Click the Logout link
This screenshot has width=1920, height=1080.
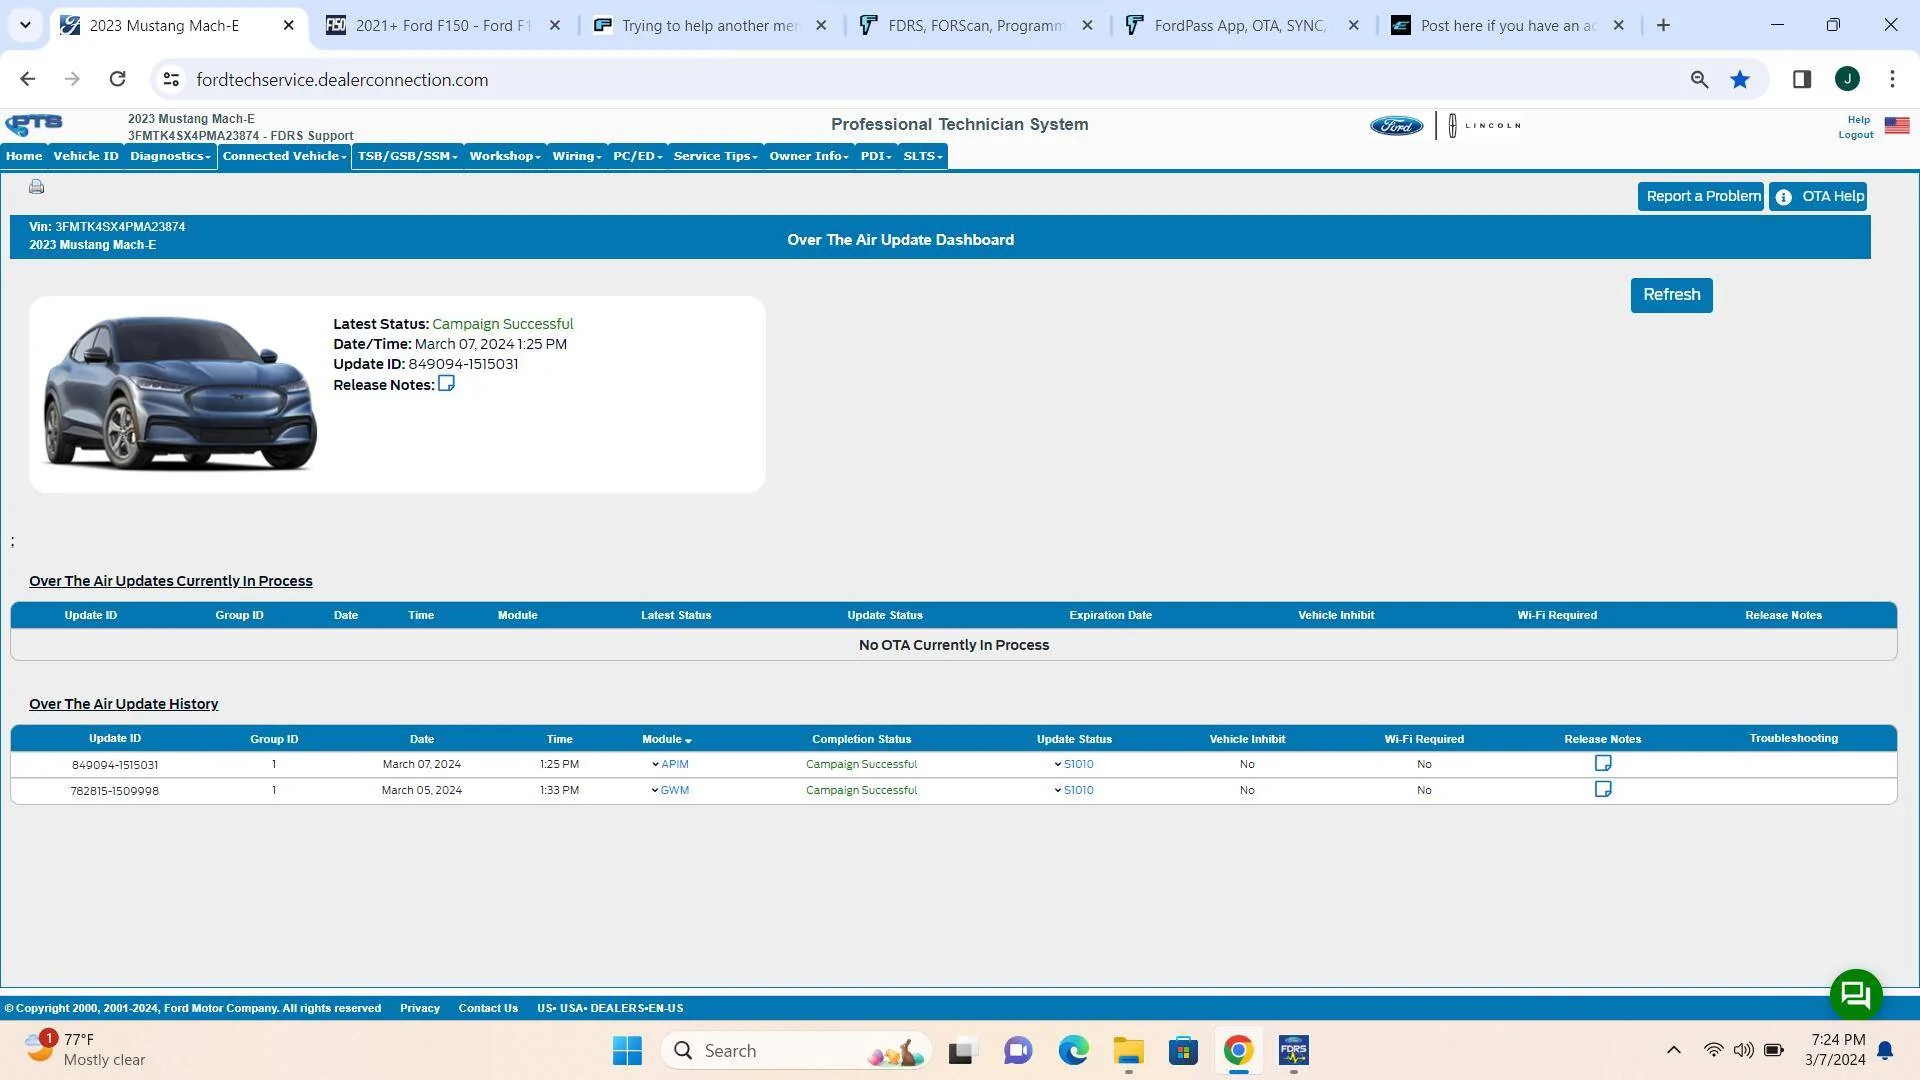1855,135
